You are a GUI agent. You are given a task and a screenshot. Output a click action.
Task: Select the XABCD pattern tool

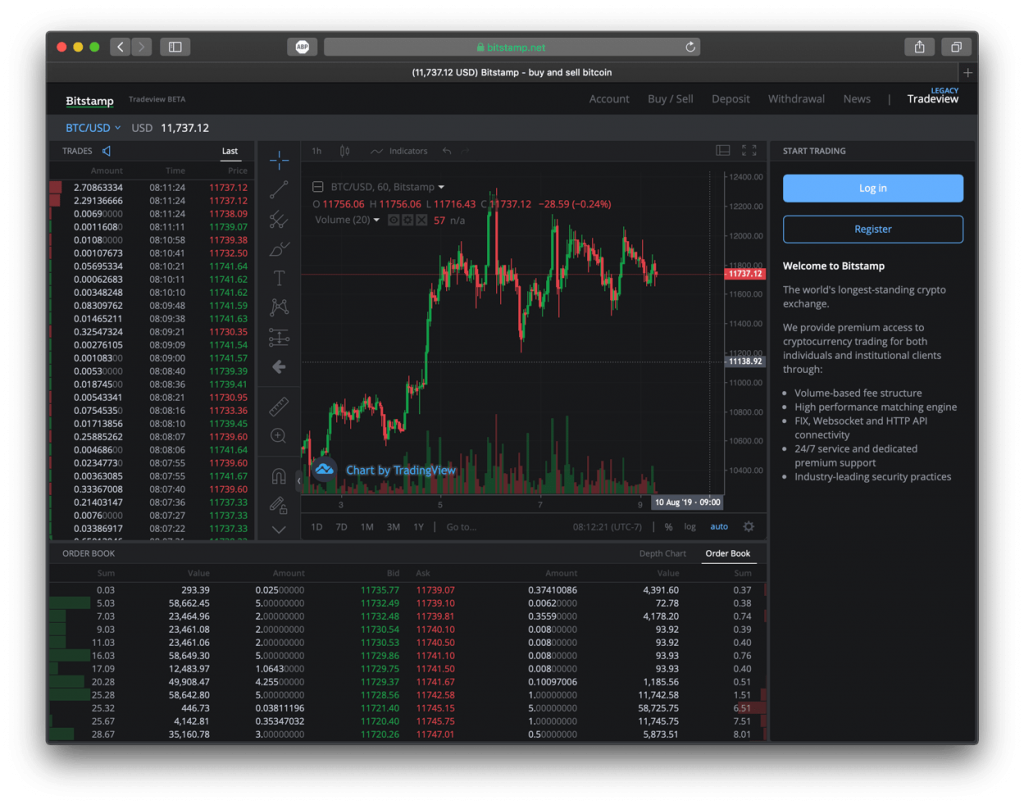point(279,308)
